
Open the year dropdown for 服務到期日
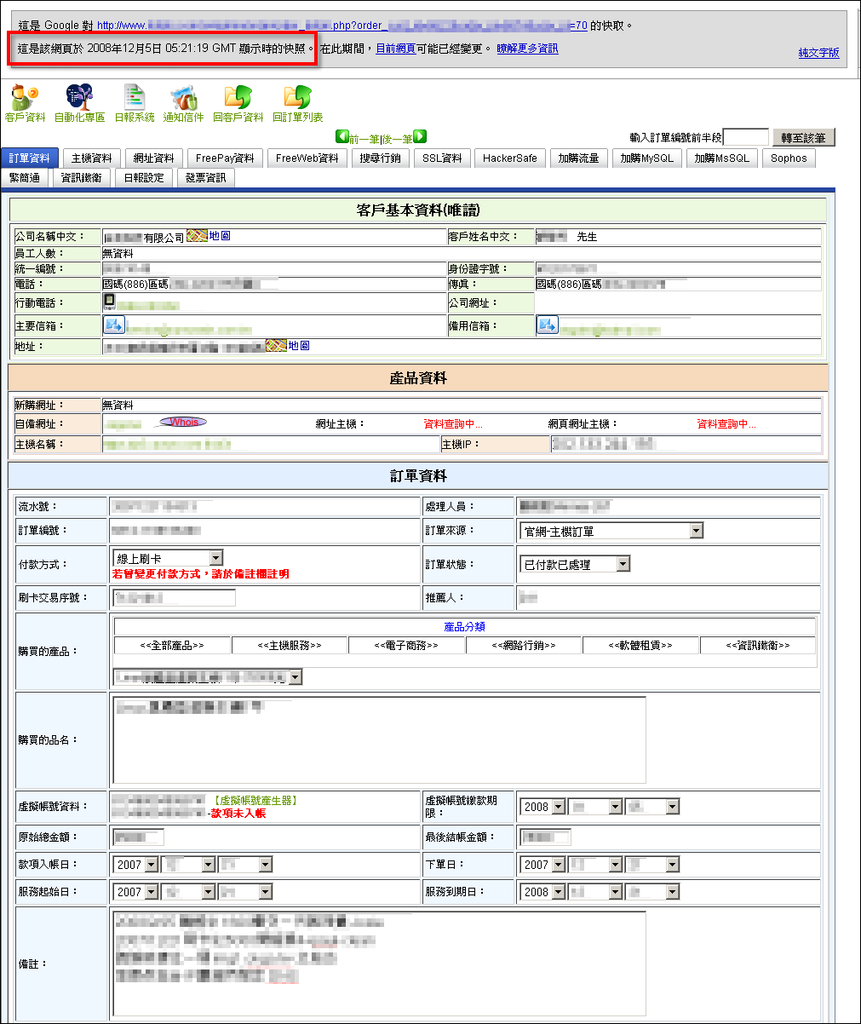click(x=542, y=892)
